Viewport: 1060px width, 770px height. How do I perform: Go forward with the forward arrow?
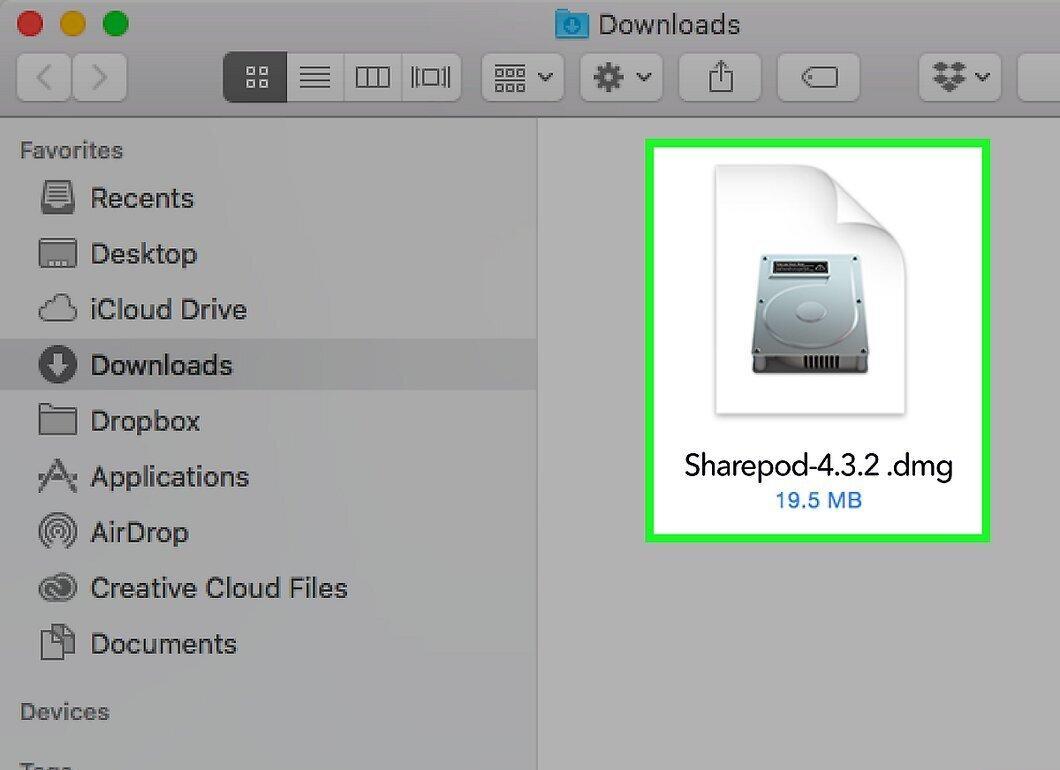pyautogui.click(x=99, y=77)
